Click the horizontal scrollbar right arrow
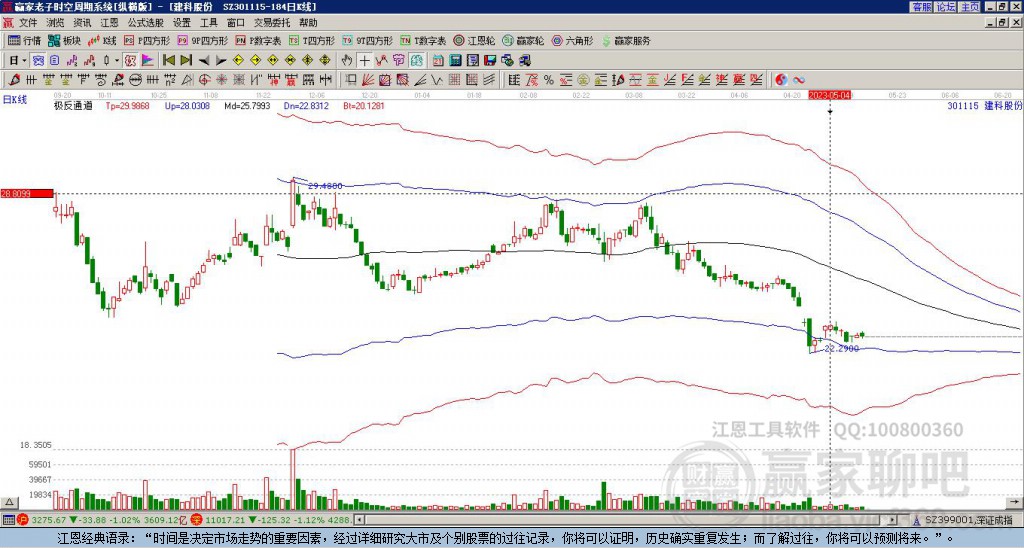 [x=893, y=520]
